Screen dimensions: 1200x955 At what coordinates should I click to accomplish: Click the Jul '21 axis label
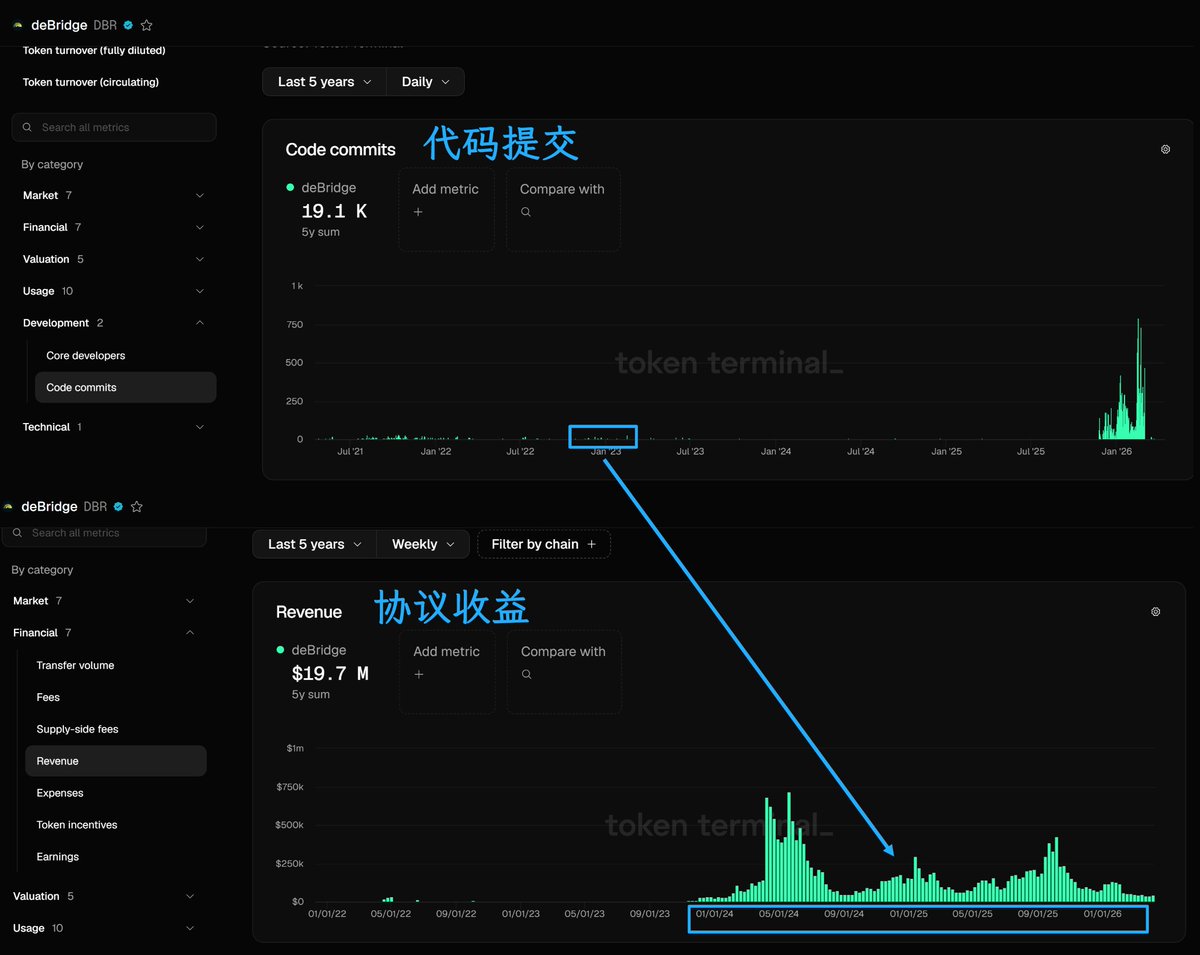350,452
